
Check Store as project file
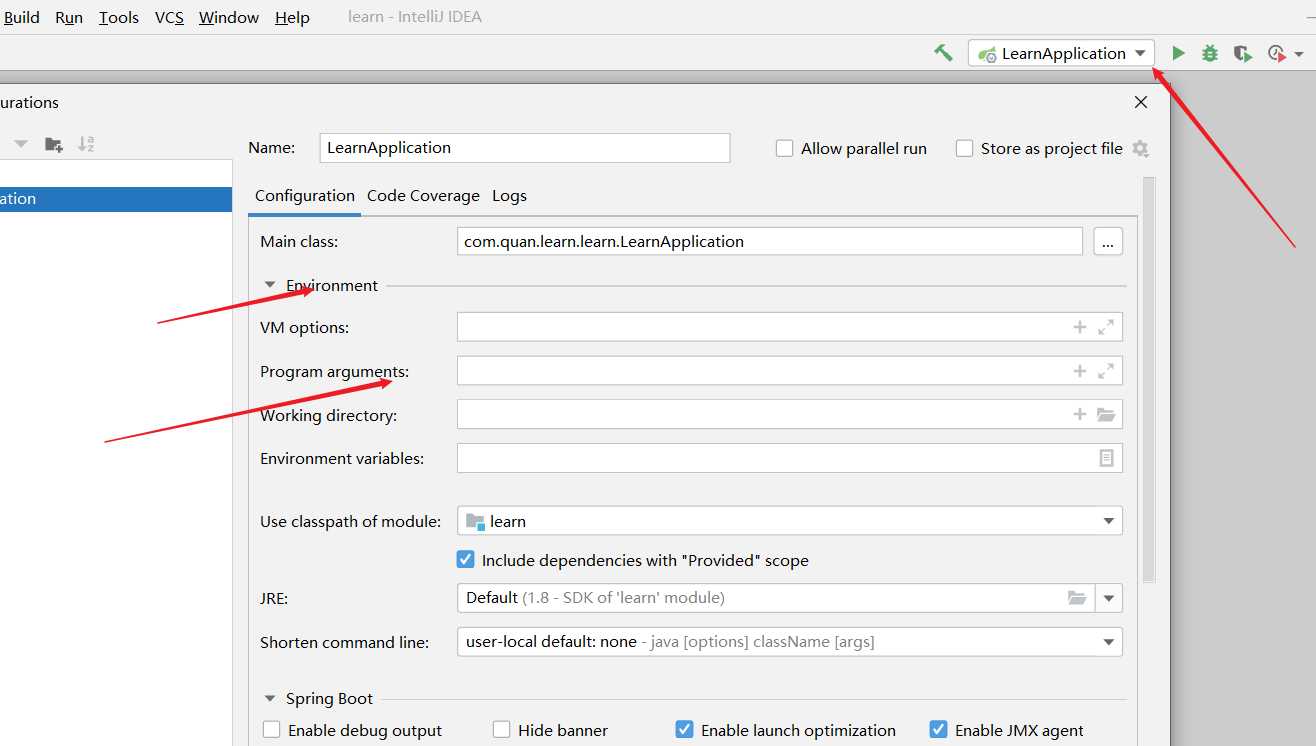tap(964, 148)
